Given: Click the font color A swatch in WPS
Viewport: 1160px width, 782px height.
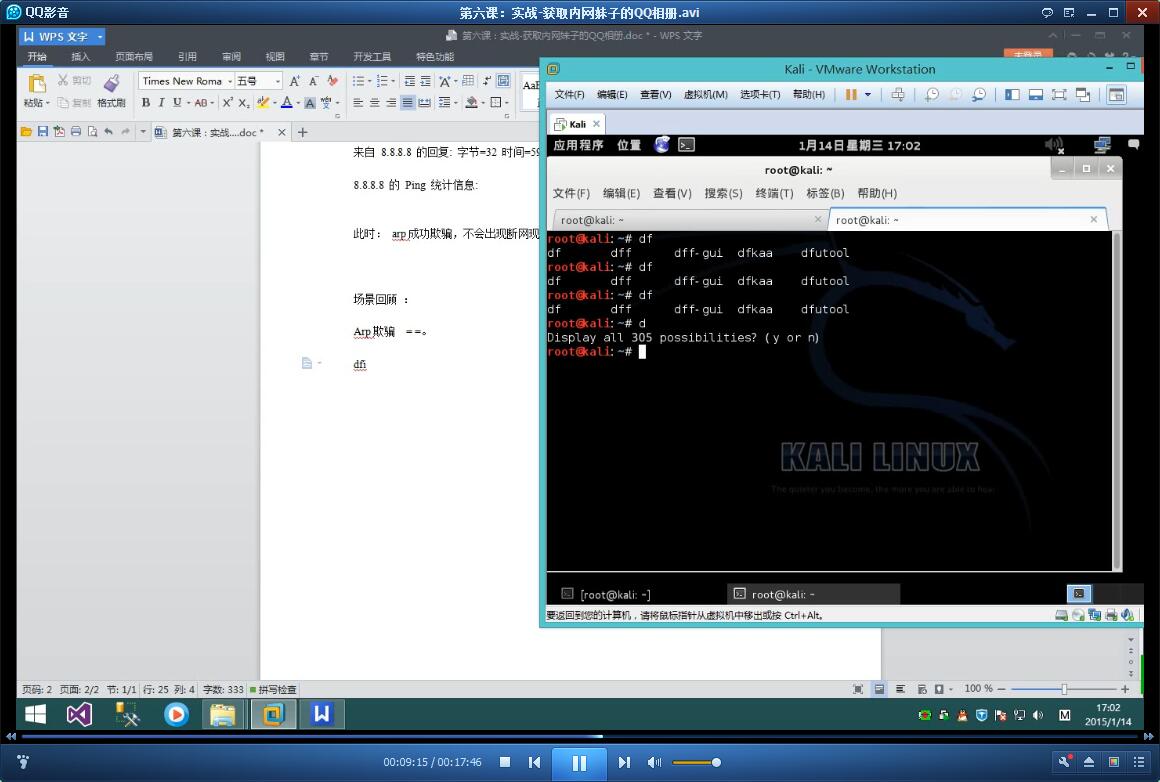Looking at the screenshot, I should [x=286, y=103].
